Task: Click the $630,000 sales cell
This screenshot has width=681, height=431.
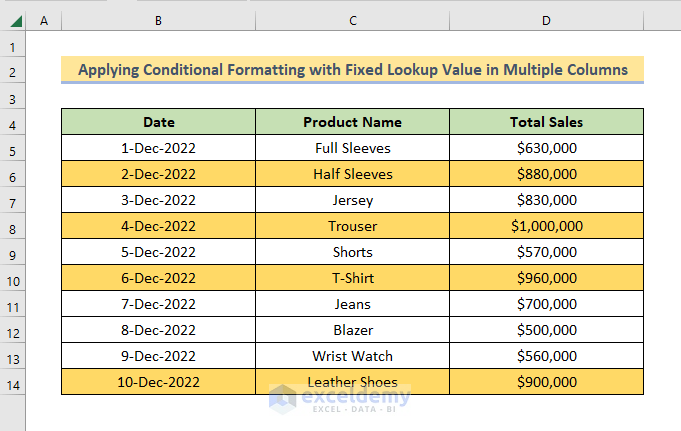Action: [x=546, y=148]
